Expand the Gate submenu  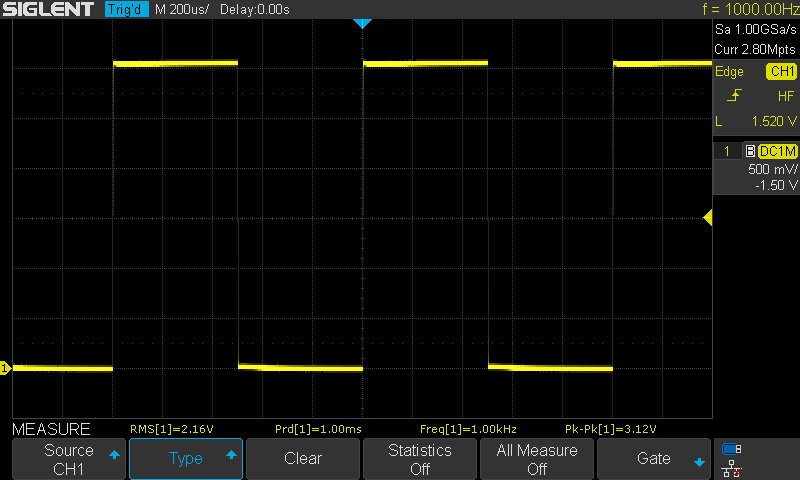click(x=654, y=459)
